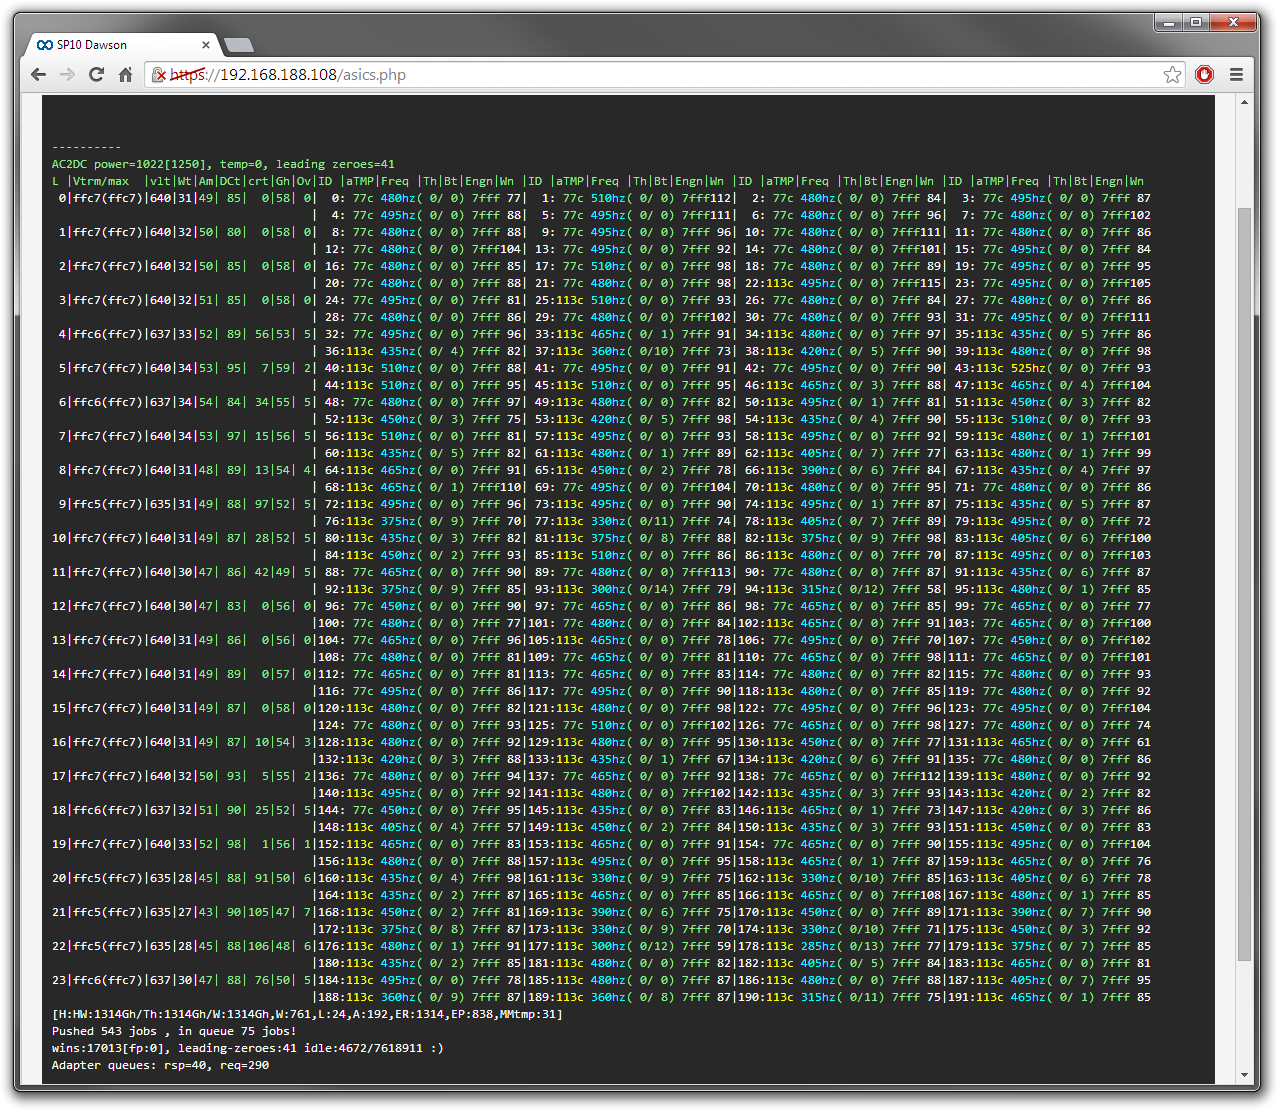Close the SP10 Dawson tab
This screenshot has width=1279, height=1110.
click(206, 45)
